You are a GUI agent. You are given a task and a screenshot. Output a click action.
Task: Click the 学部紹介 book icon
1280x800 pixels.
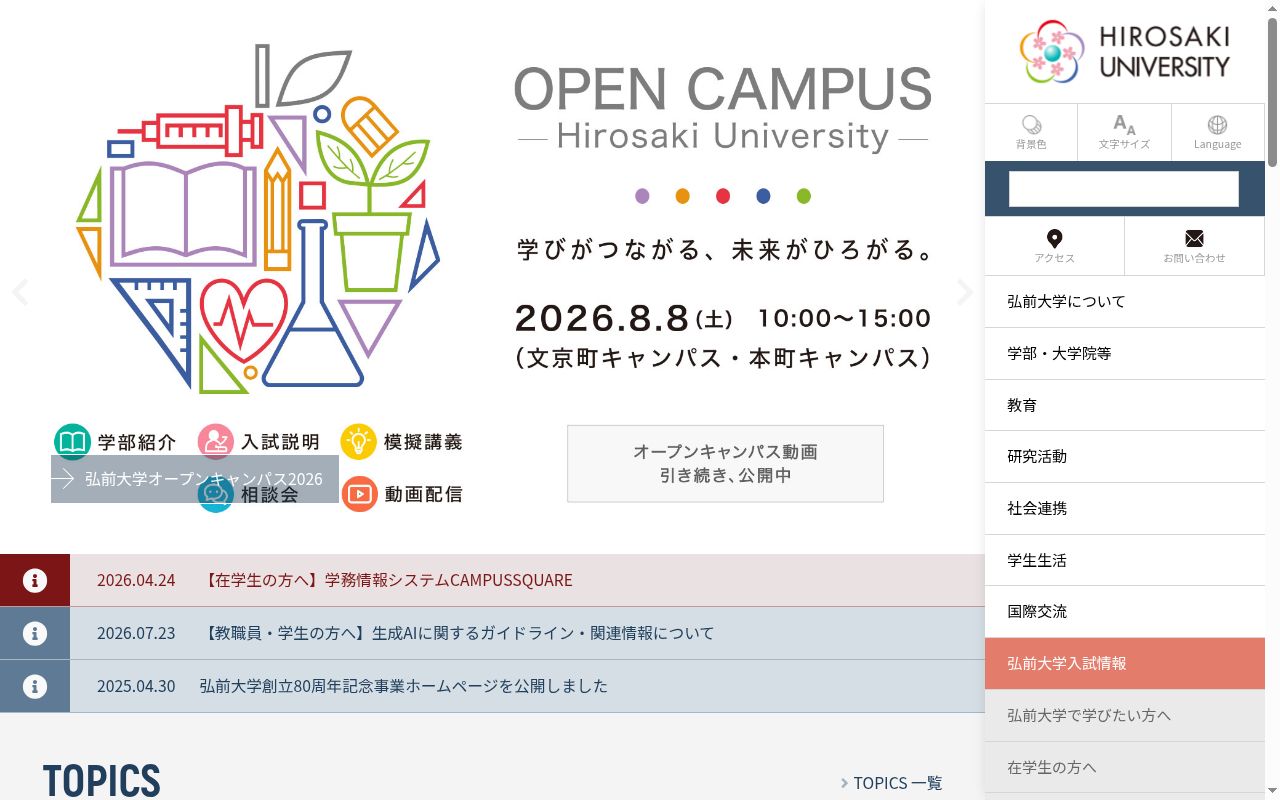(x=72, y=442)
